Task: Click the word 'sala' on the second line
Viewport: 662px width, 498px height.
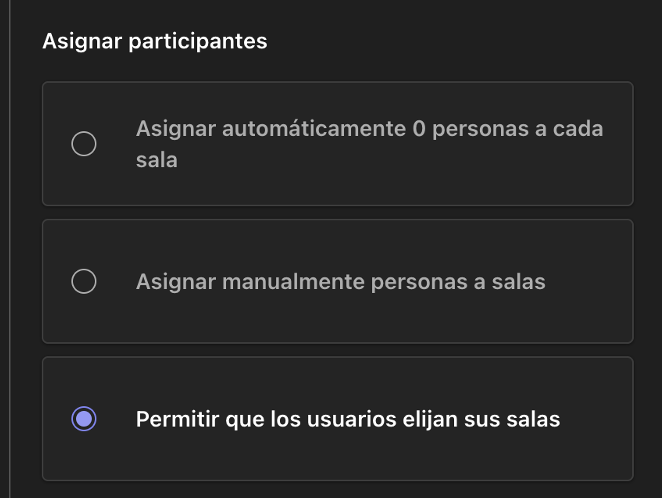Action: tap(157, 160)
